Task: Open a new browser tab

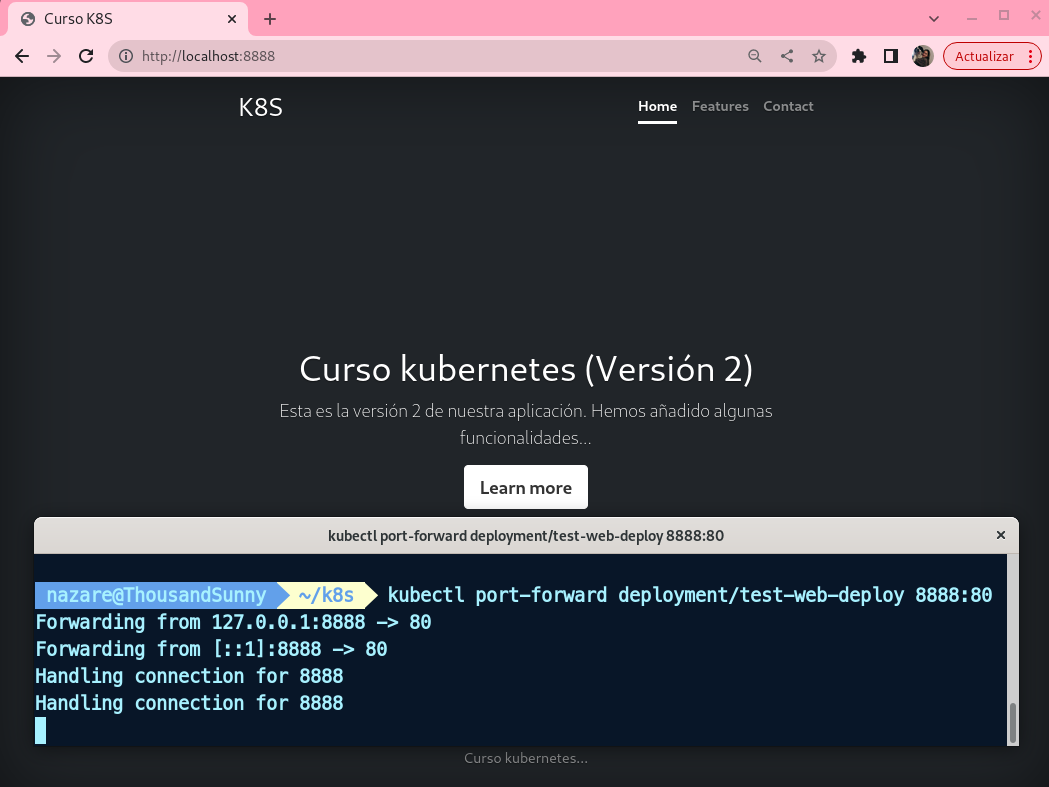Action: click(270, 19)
